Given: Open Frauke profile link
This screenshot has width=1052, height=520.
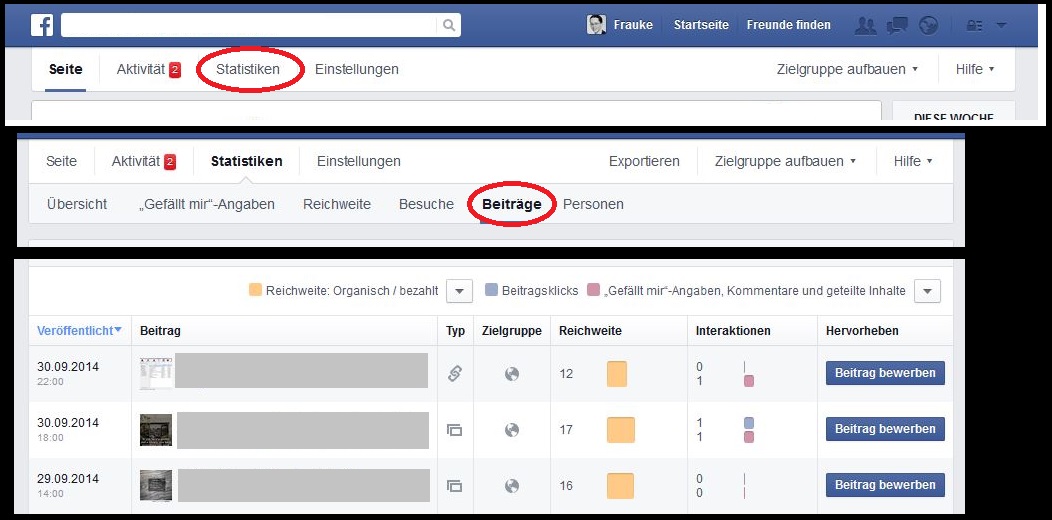Looking at the screenshot, I should click(633, 25).
